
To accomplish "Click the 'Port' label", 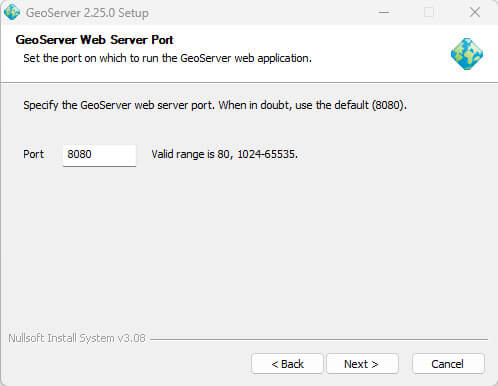I will [34, 154].
